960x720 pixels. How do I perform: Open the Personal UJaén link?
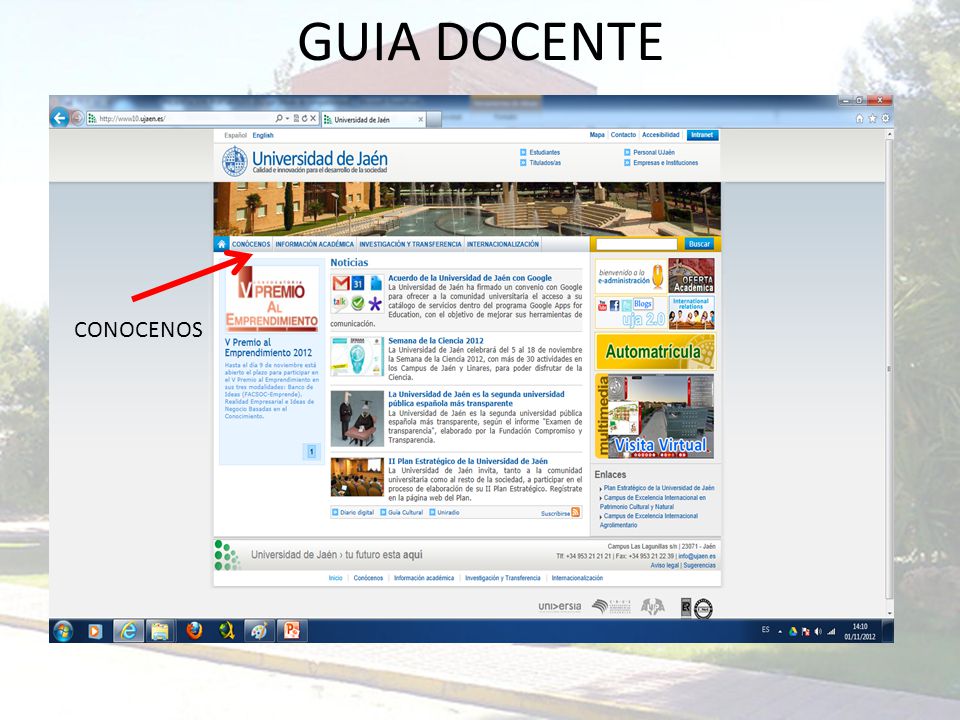point(654,152)
